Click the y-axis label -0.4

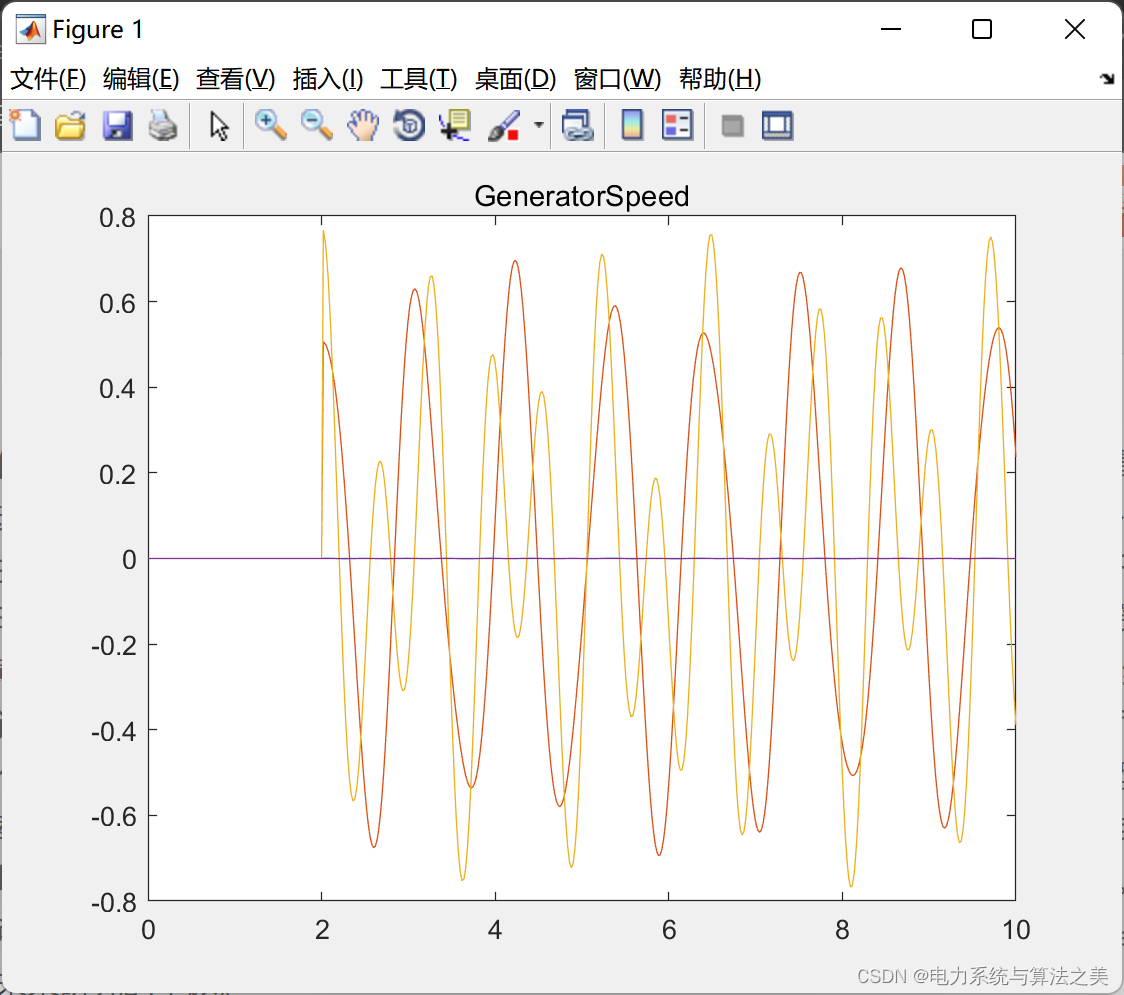[x=114, y=732]
